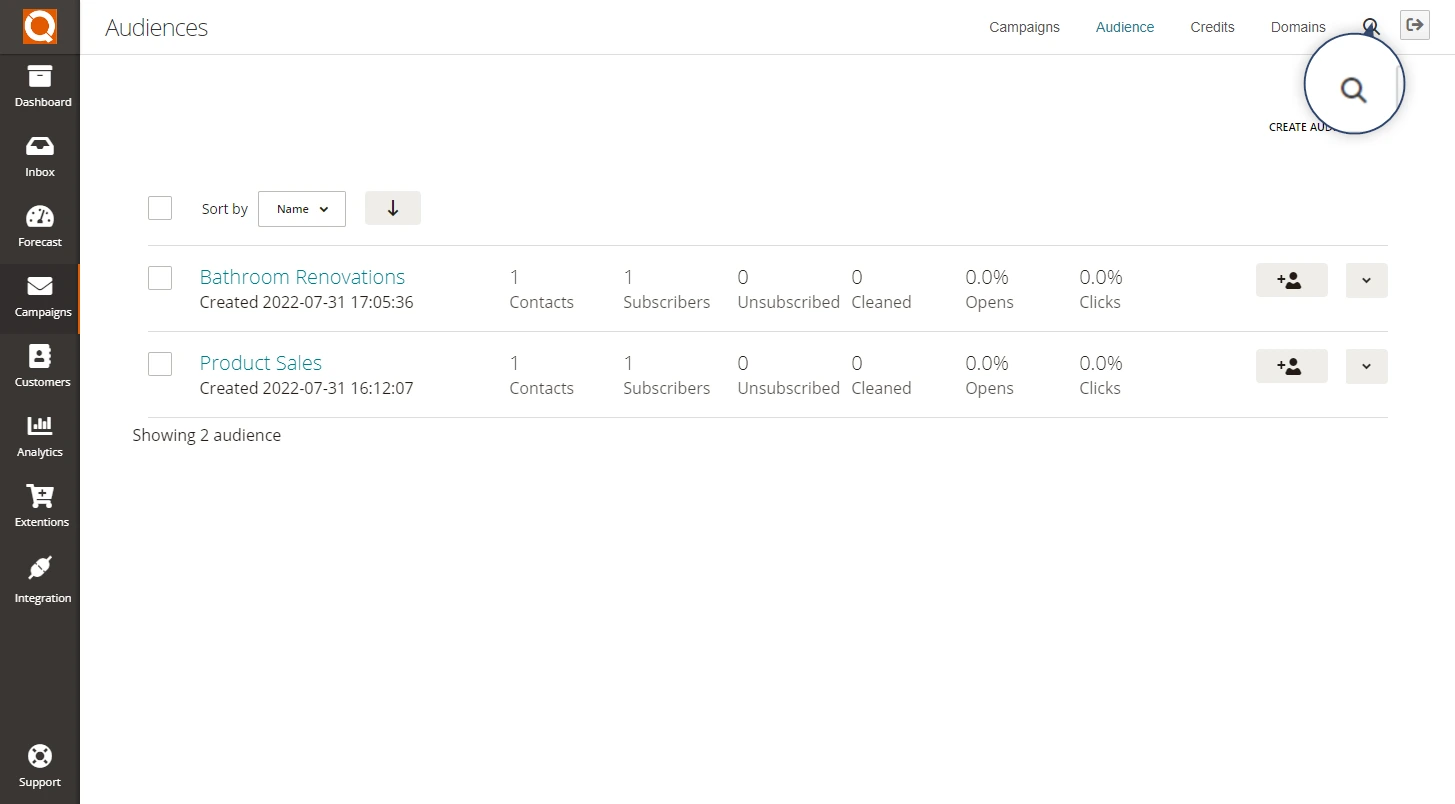Screen dimensions: 1455x804
Task: Switch to the Credits tab
Action: (1212, 27)
